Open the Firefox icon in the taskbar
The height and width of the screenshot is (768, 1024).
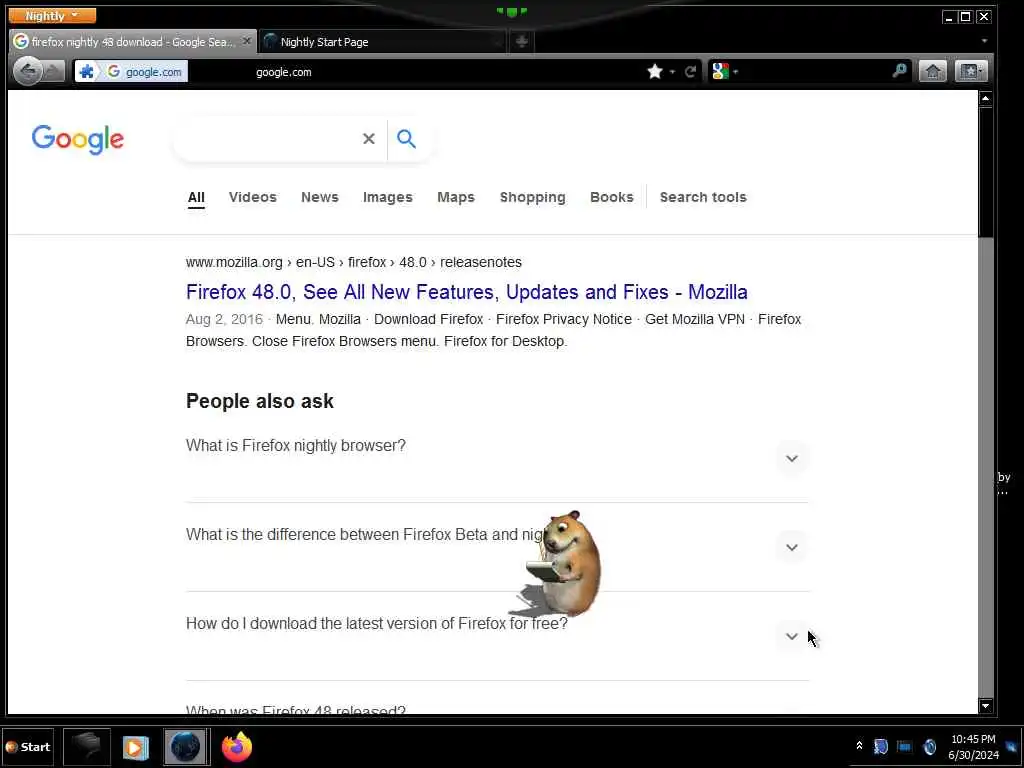tap(236, 746)
